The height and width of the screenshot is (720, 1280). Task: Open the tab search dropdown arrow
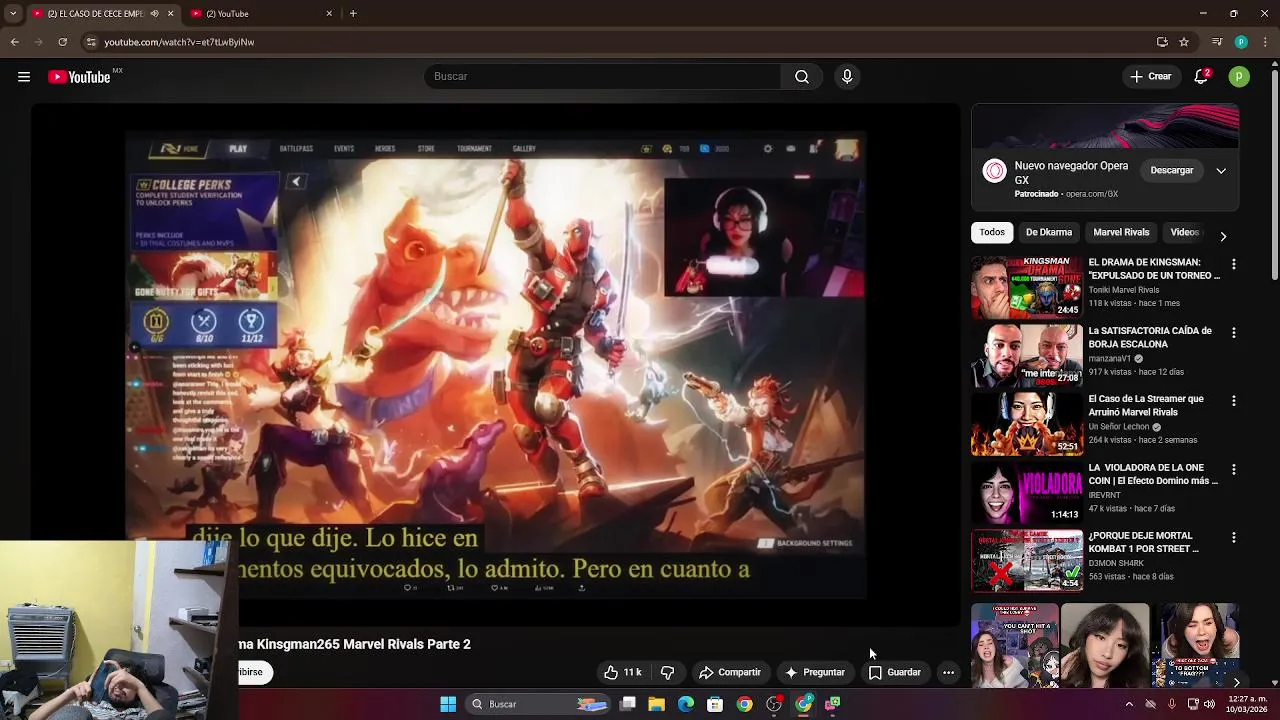coord(13,14)
